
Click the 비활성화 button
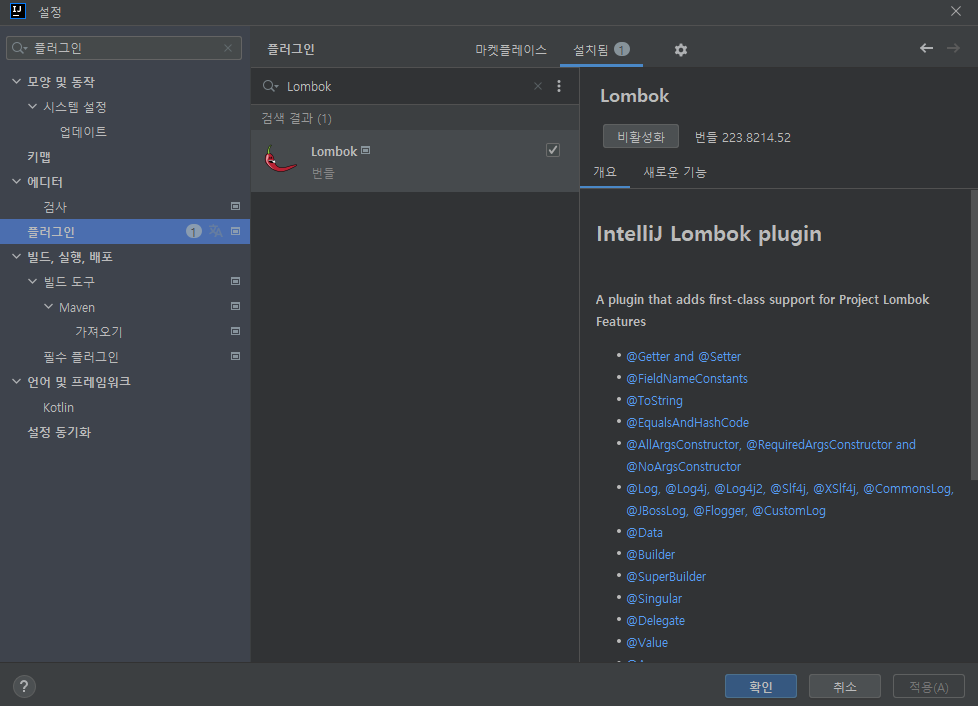(x=641, y=137)
